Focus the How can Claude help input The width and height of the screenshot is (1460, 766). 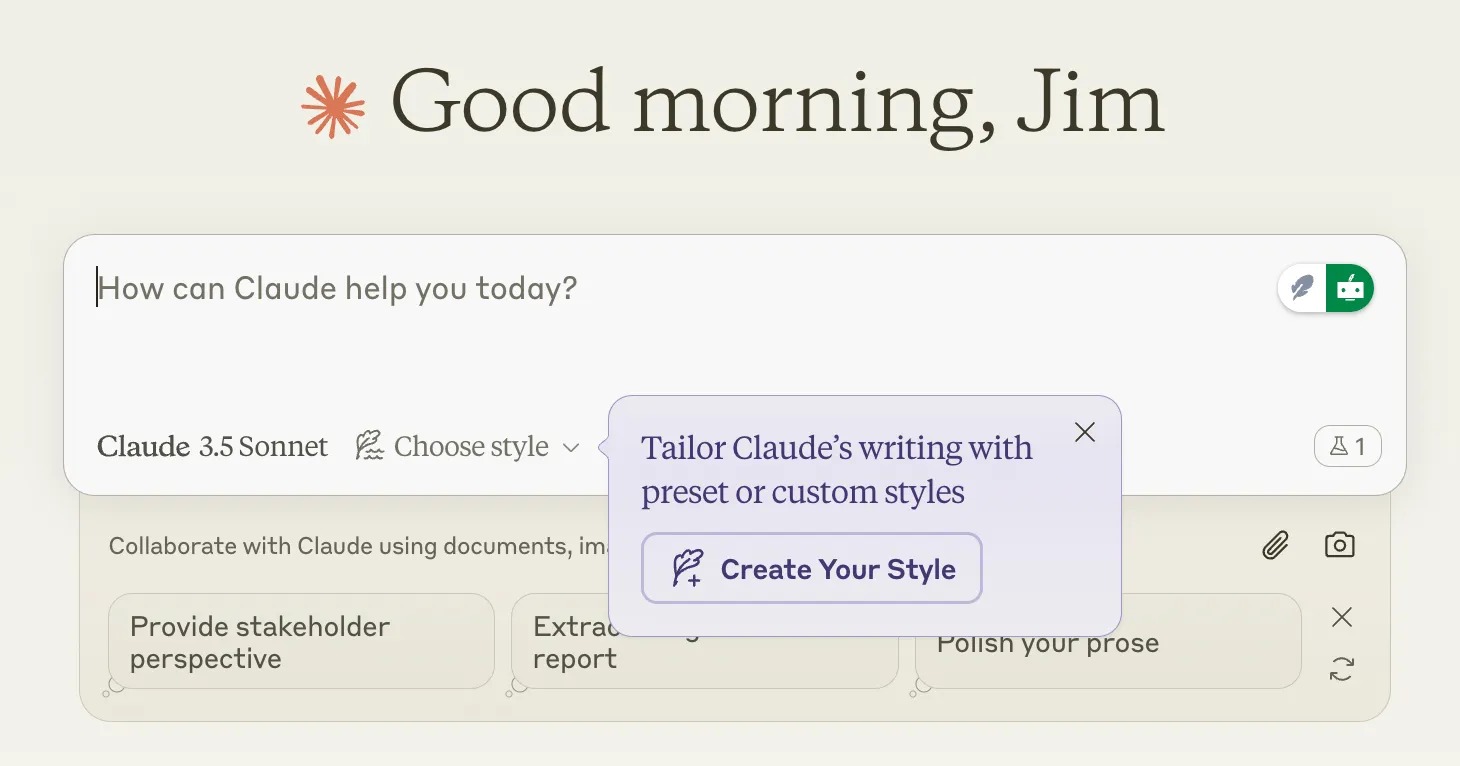pyautogui.click(x=600, y=330)
